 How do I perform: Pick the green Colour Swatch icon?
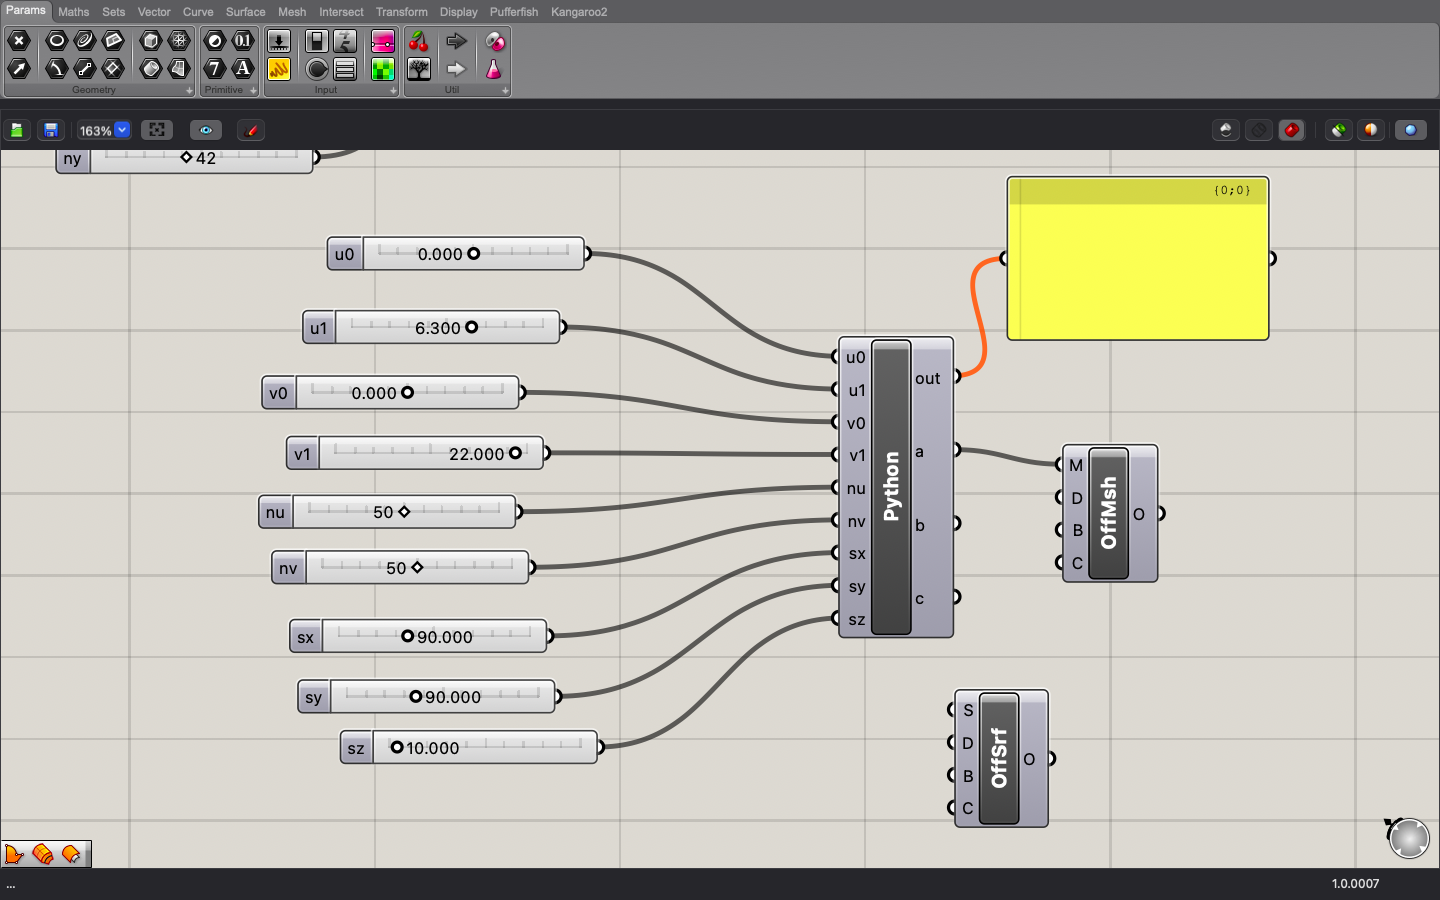(383, 69)
